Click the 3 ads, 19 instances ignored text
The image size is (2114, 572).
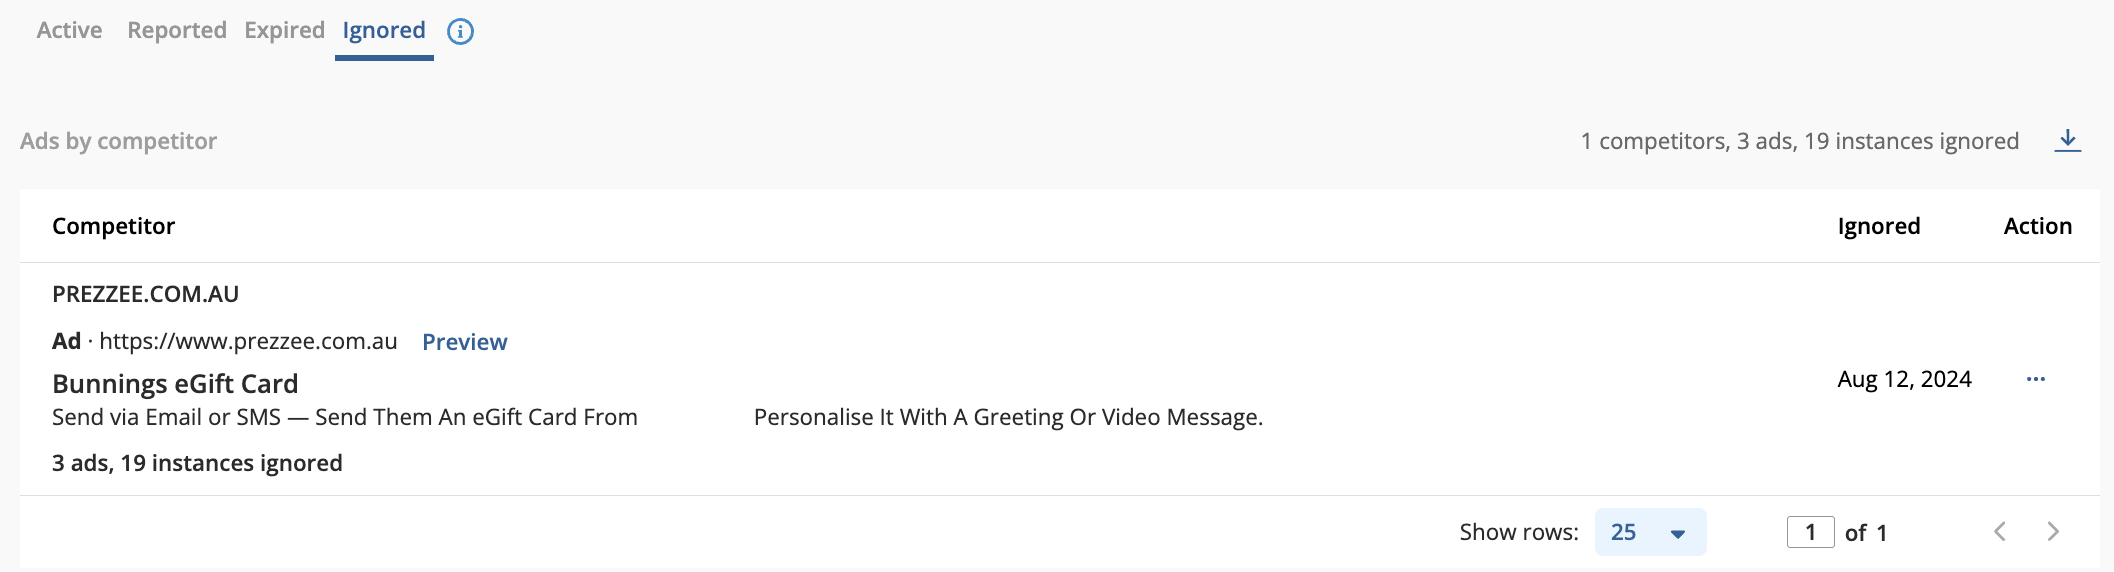[x=197, y=463]
